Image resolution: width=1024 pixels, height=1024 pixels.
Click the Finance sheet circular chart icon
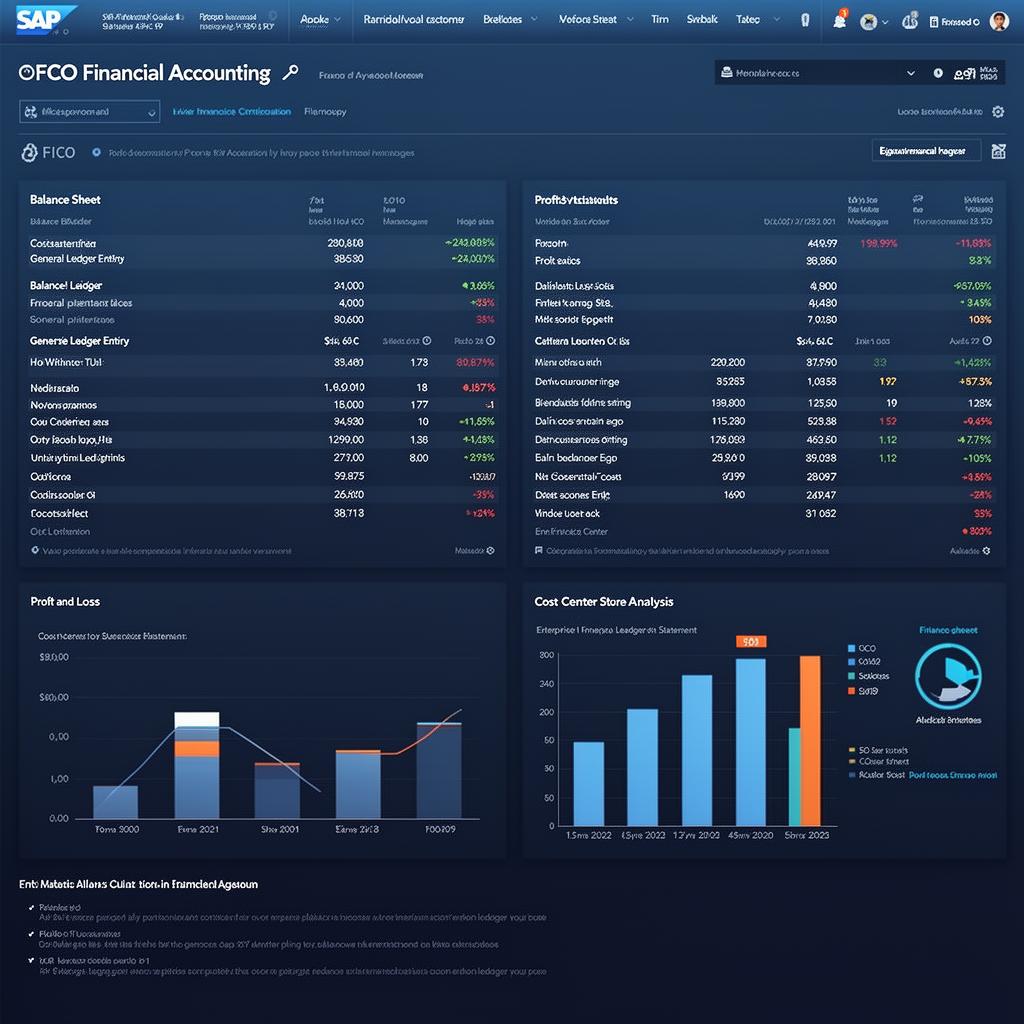coord(948,677)
